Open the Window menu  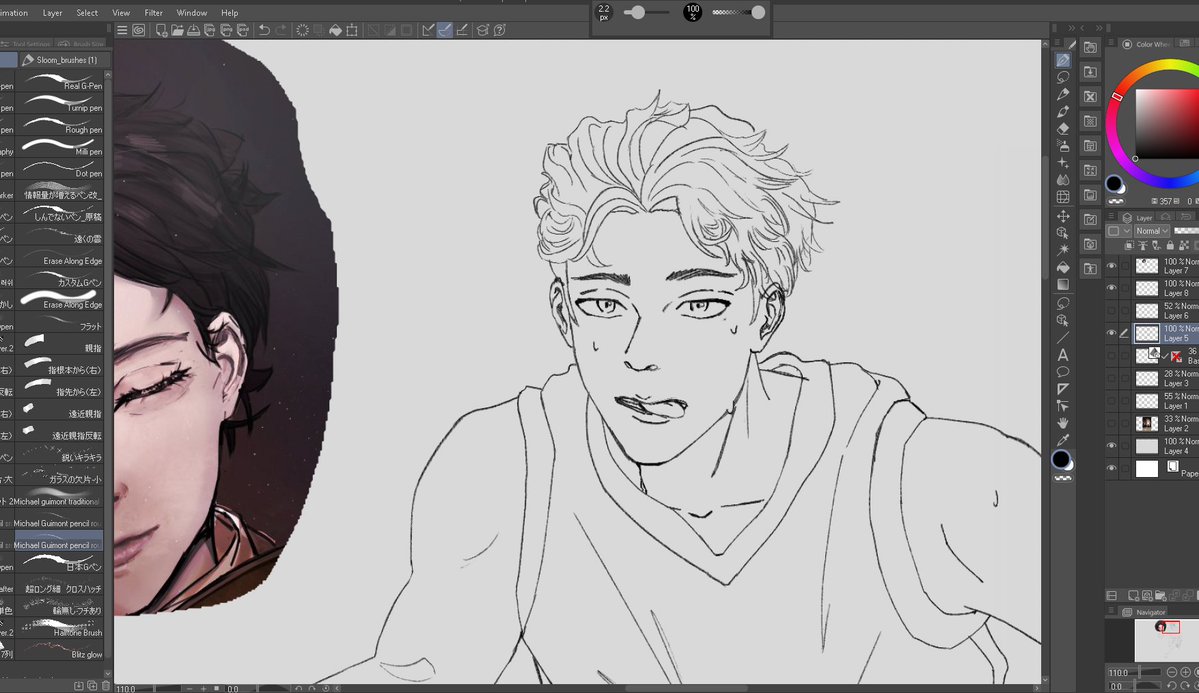(x=192, y=13)
